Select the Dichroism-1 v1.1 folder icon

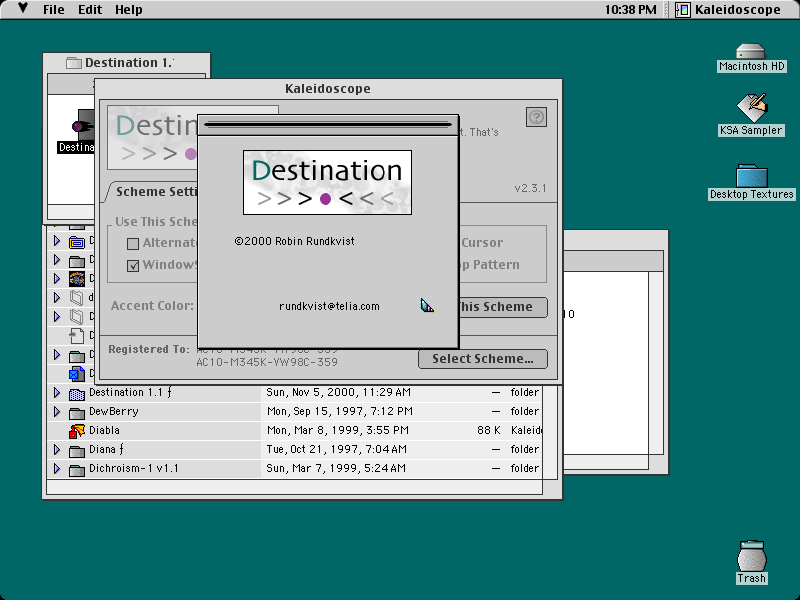tap(77, 469)
